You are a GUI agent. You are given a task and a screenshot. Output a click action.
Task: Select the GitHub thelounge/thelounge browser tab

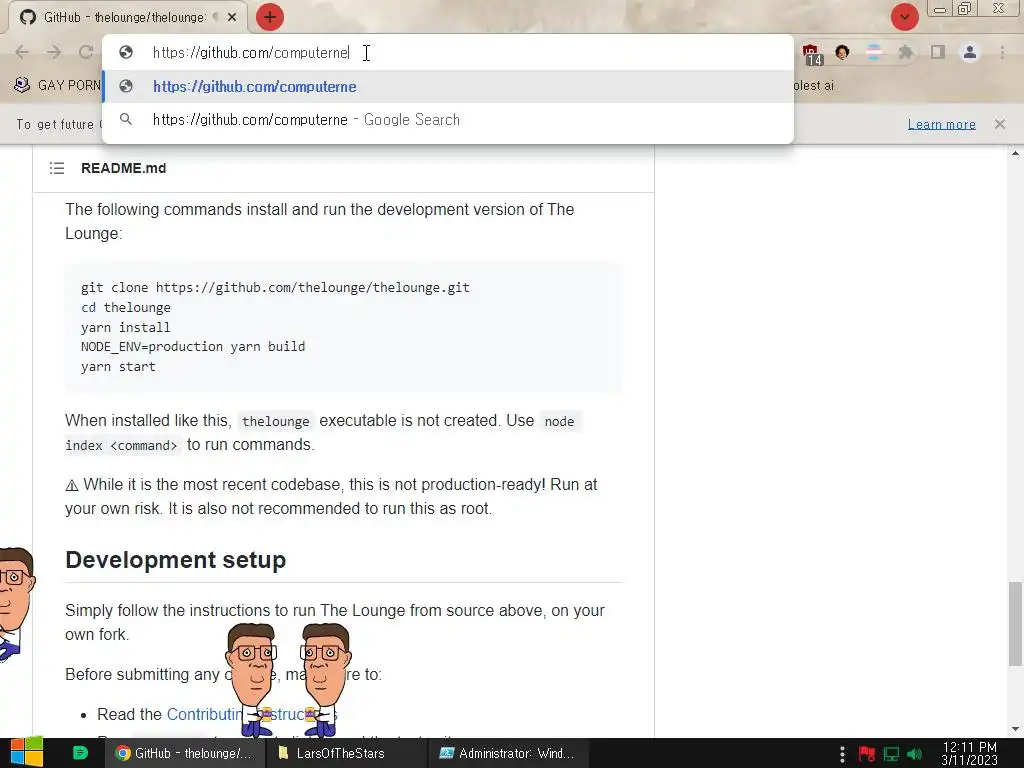coord(127,17)
